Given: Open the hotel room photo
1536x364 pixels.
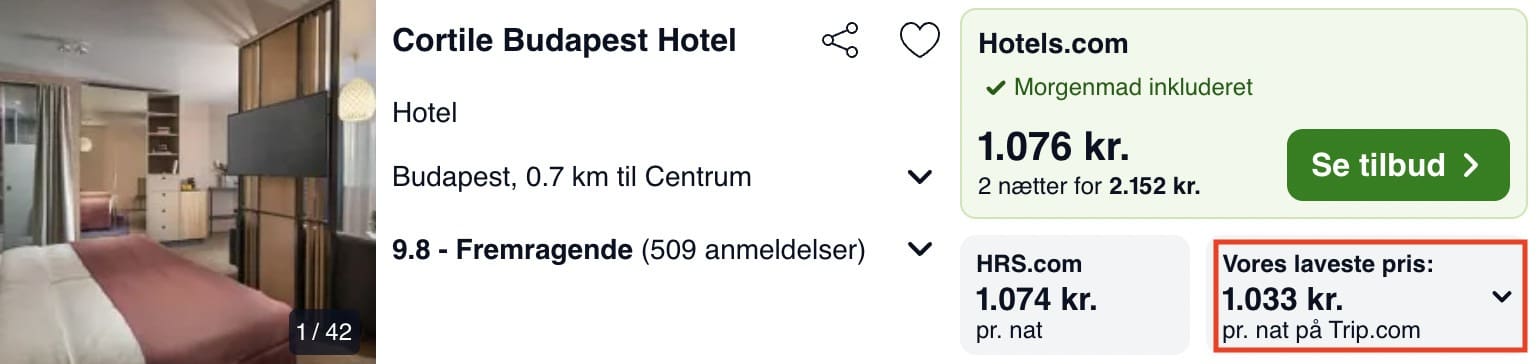Looking at the screenshot, I should (x=187, y=182).
